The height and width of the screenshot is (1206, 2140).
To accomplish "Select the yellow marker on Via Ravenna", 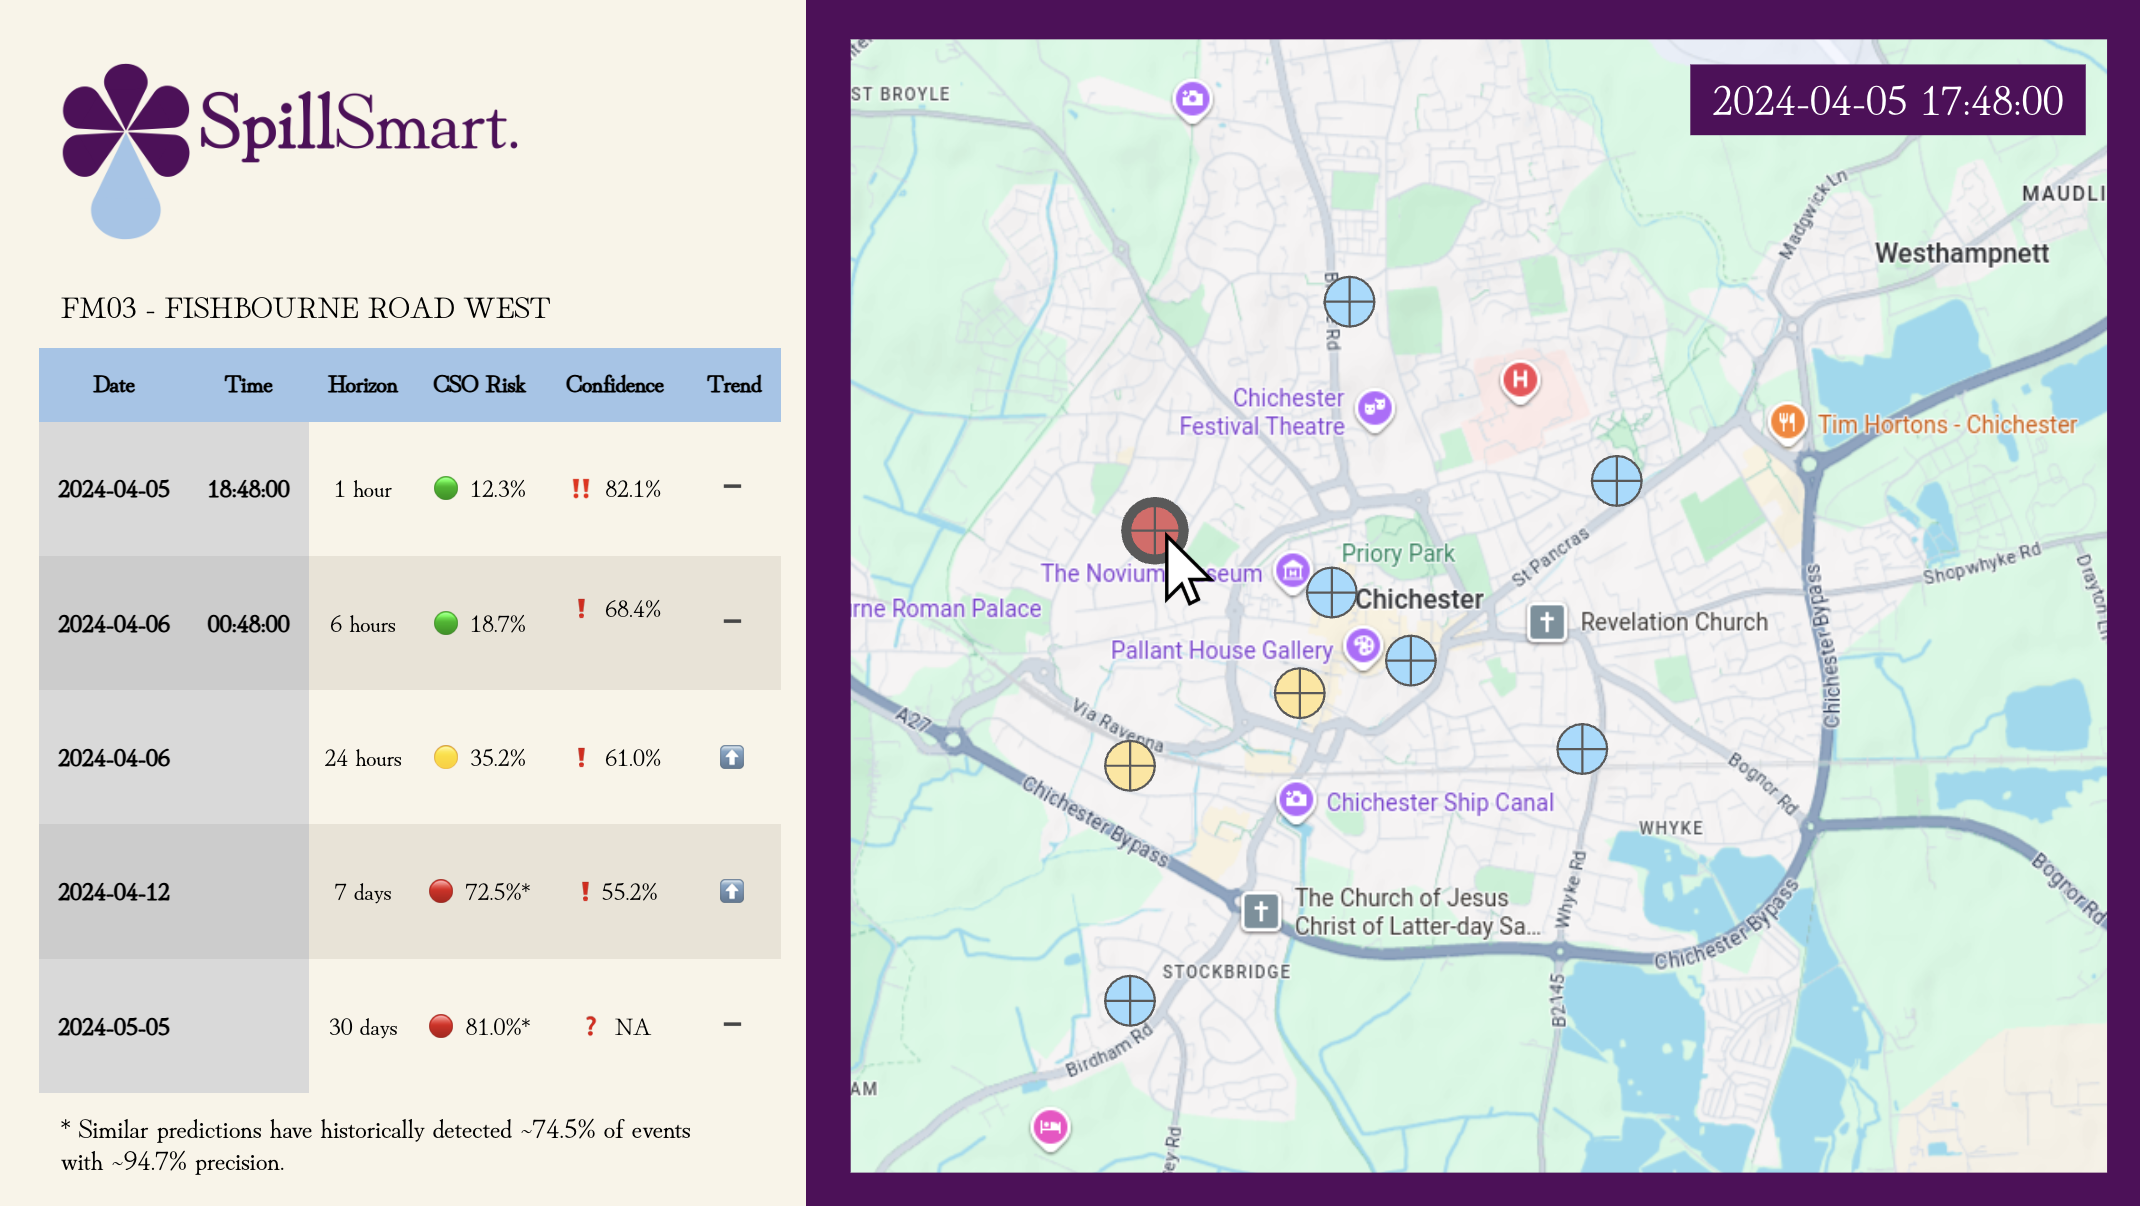I will click(1129, 766).
